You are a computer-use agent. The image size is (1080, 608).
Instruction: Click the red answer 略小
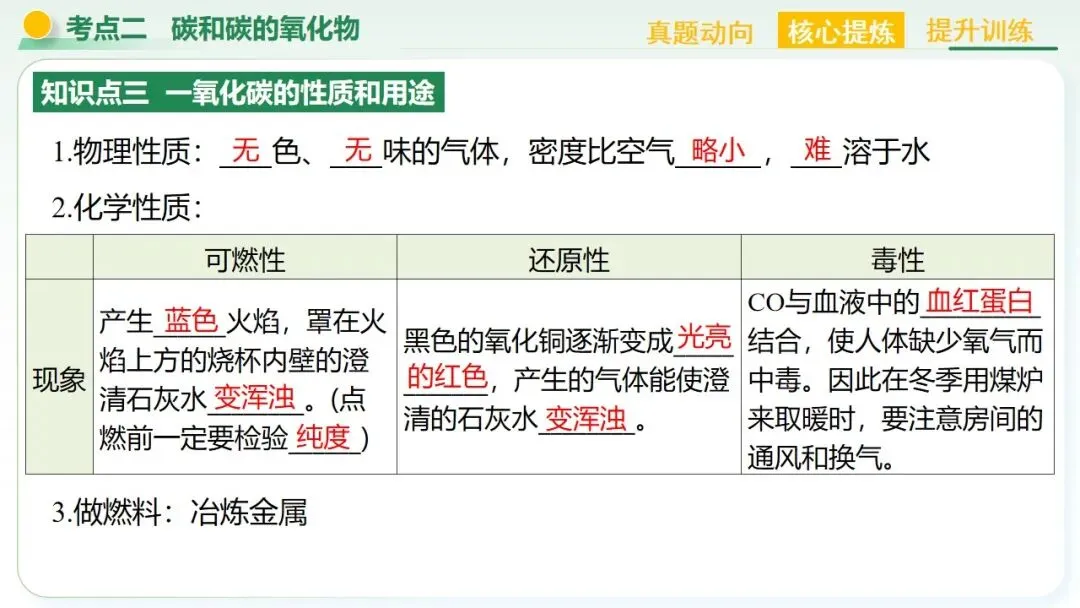point(718,150)
